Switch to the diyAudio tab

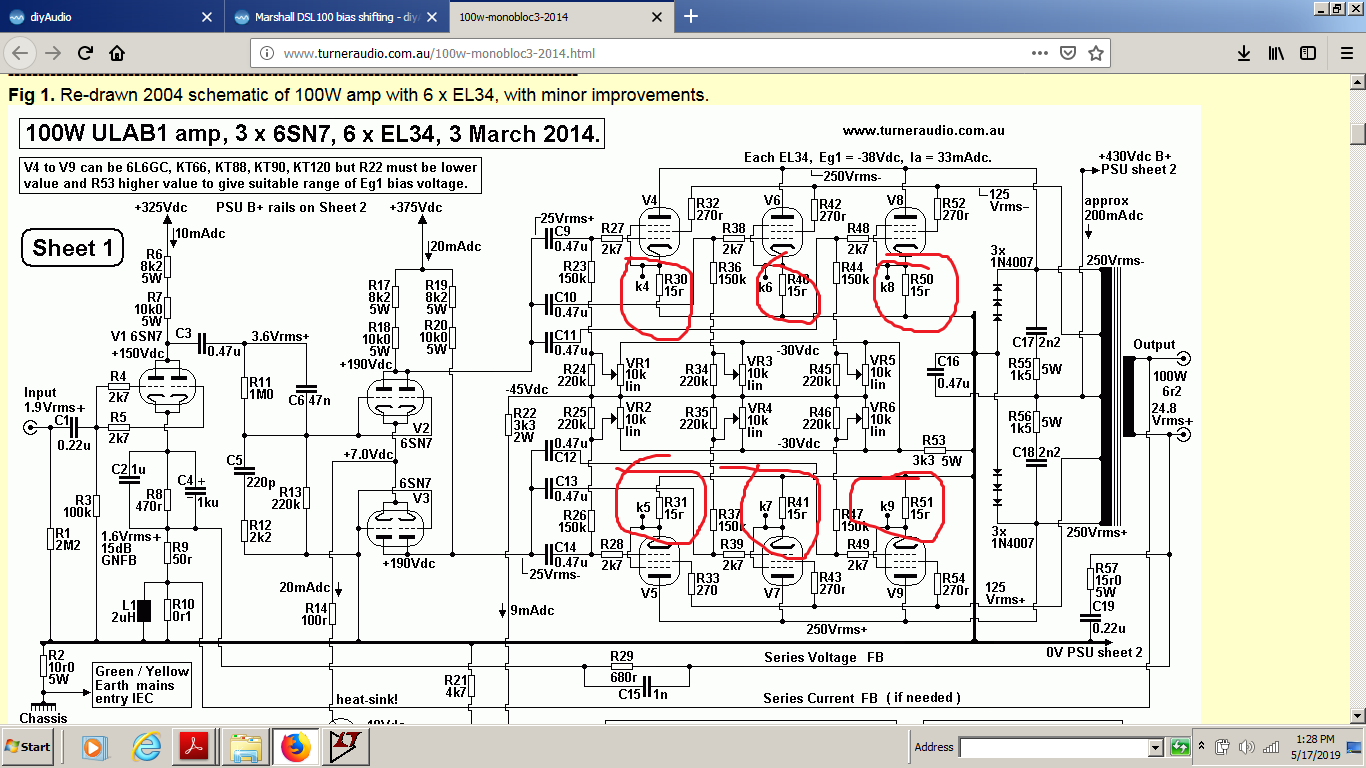(110, 17)
